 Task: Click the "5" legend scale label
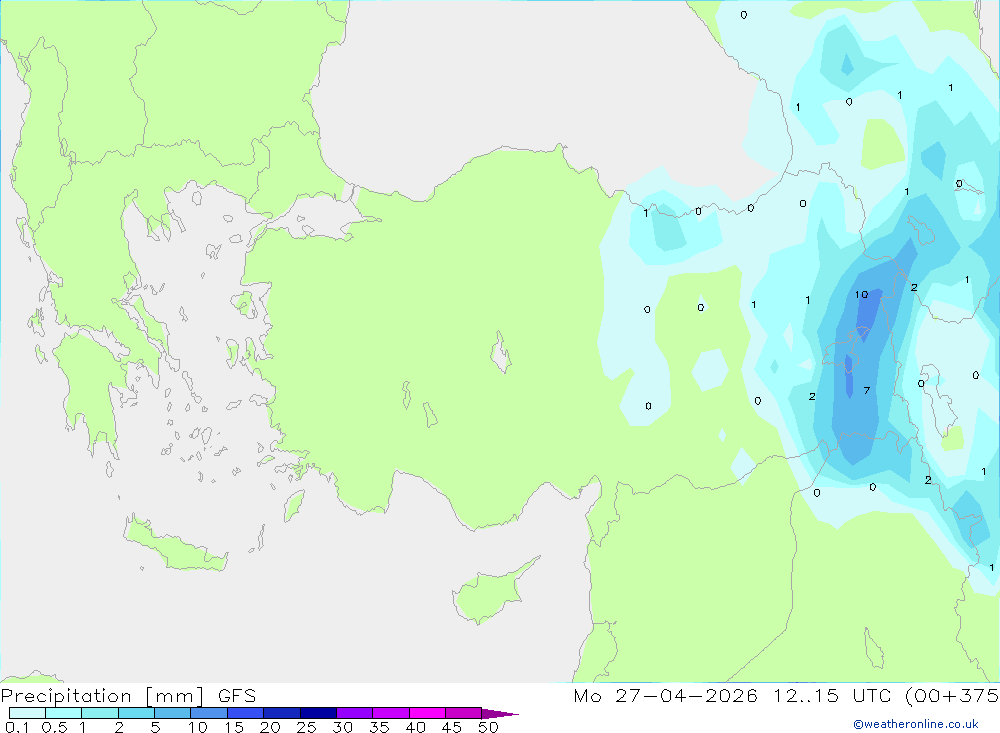[155, 727]
